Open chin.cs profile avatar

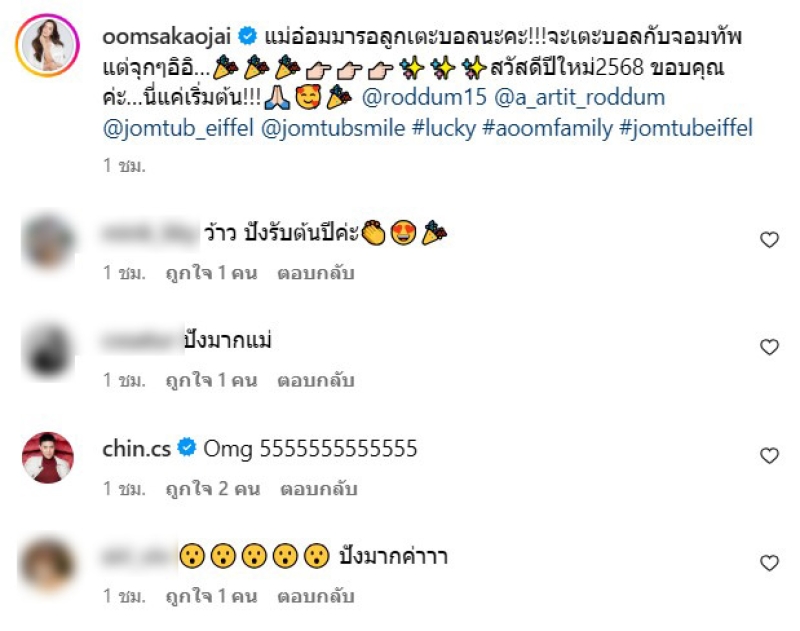pos(47,458)
